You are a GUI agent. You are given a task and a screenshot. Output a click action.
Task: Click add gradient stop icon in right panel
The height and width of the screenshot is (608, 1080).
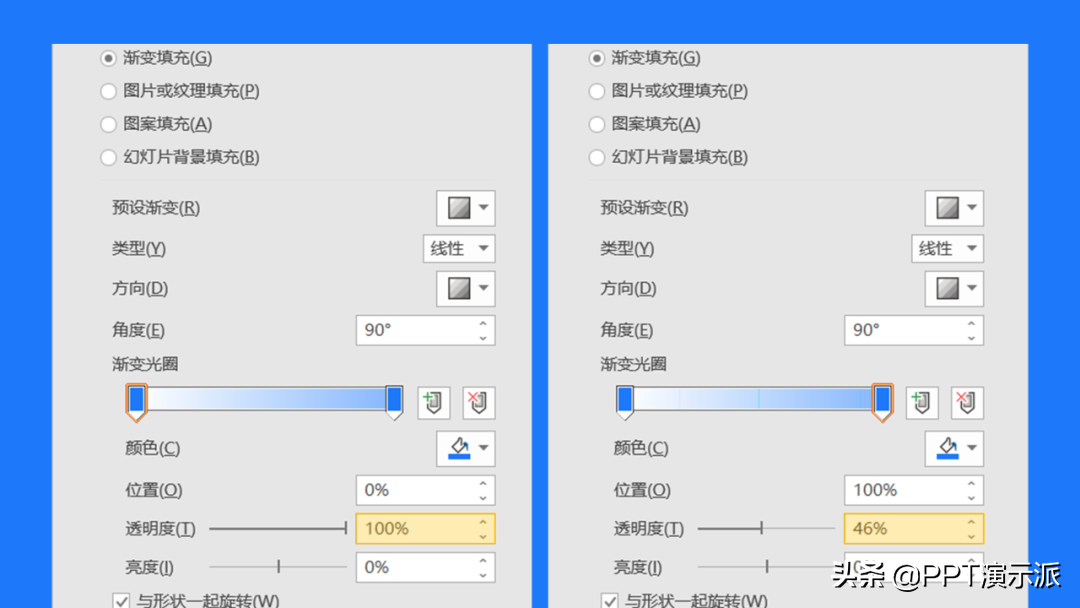(x=922, y=402)
